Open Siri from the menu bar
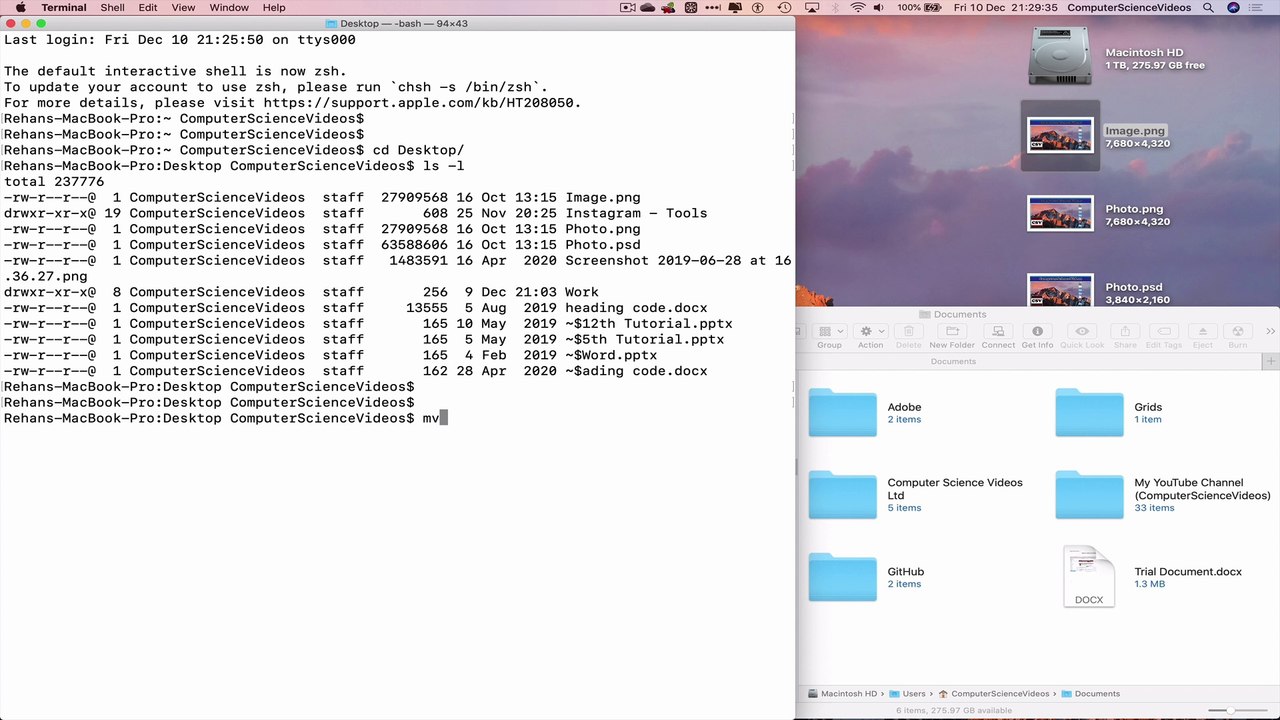The width and height of the screenshot is (1280, 720). 1234,8
